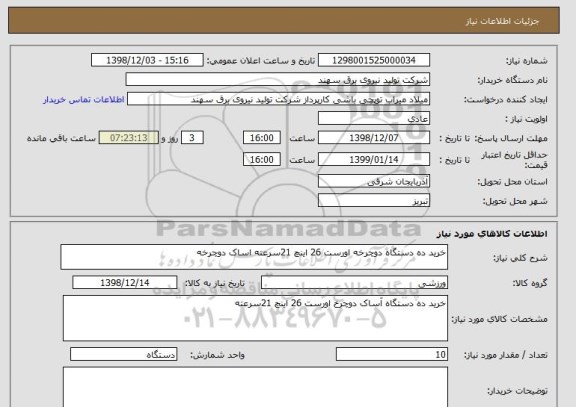Select the remaining days field showing 3
The image size is (576, 407).
pos(192,138)
